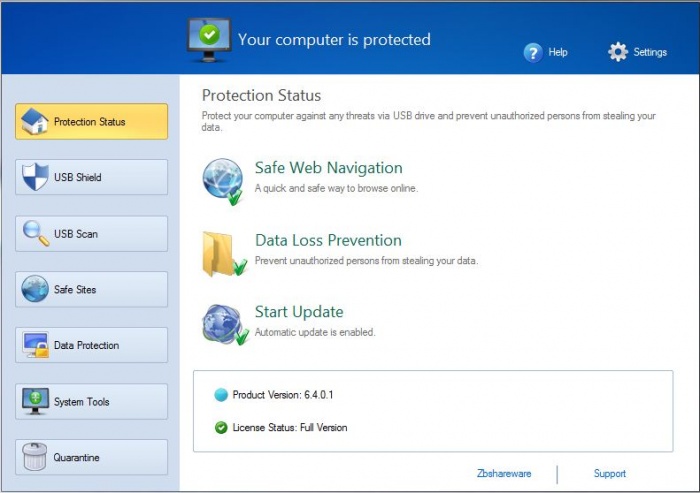Click the Start Update heading
The width and height of the screenshot is (700, 493).
299,312
